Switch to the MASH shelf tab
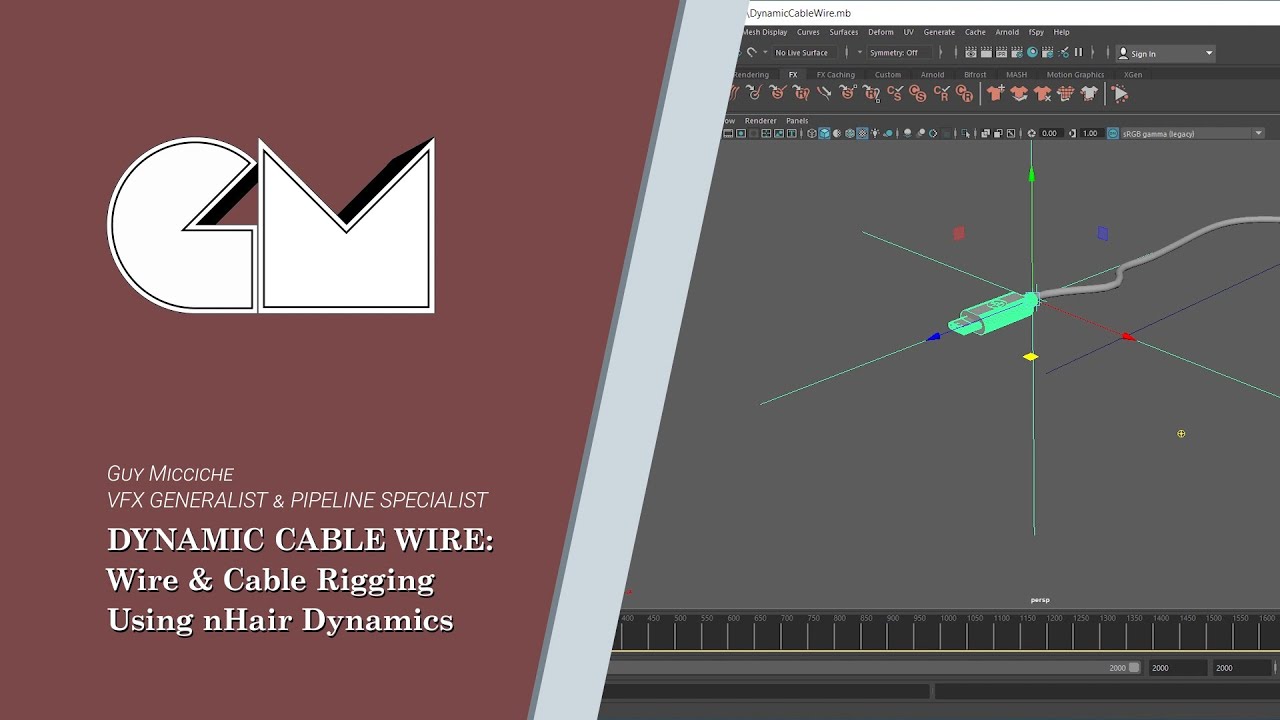The width and height of the screenshot is (1280, 720). tap(1017, 74)
